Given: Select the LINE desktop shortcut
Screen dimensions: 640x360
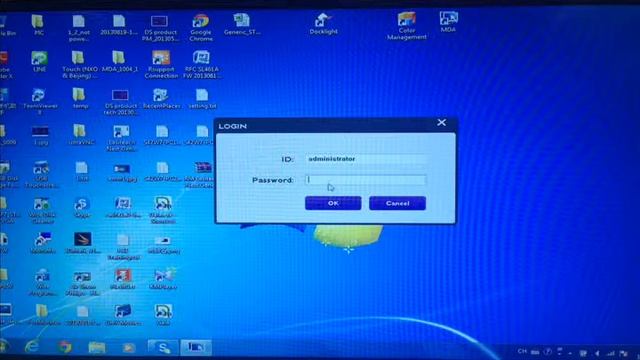Looking at the screenshot, I should (39, 62).
